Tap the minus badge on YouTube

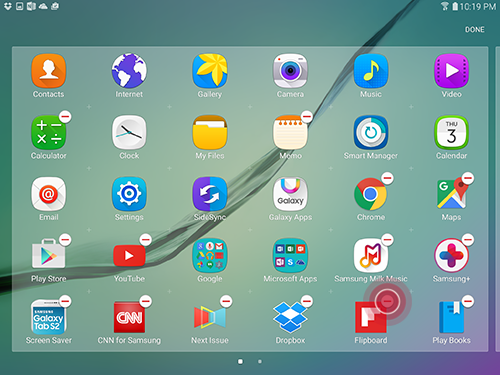(146, 239)
